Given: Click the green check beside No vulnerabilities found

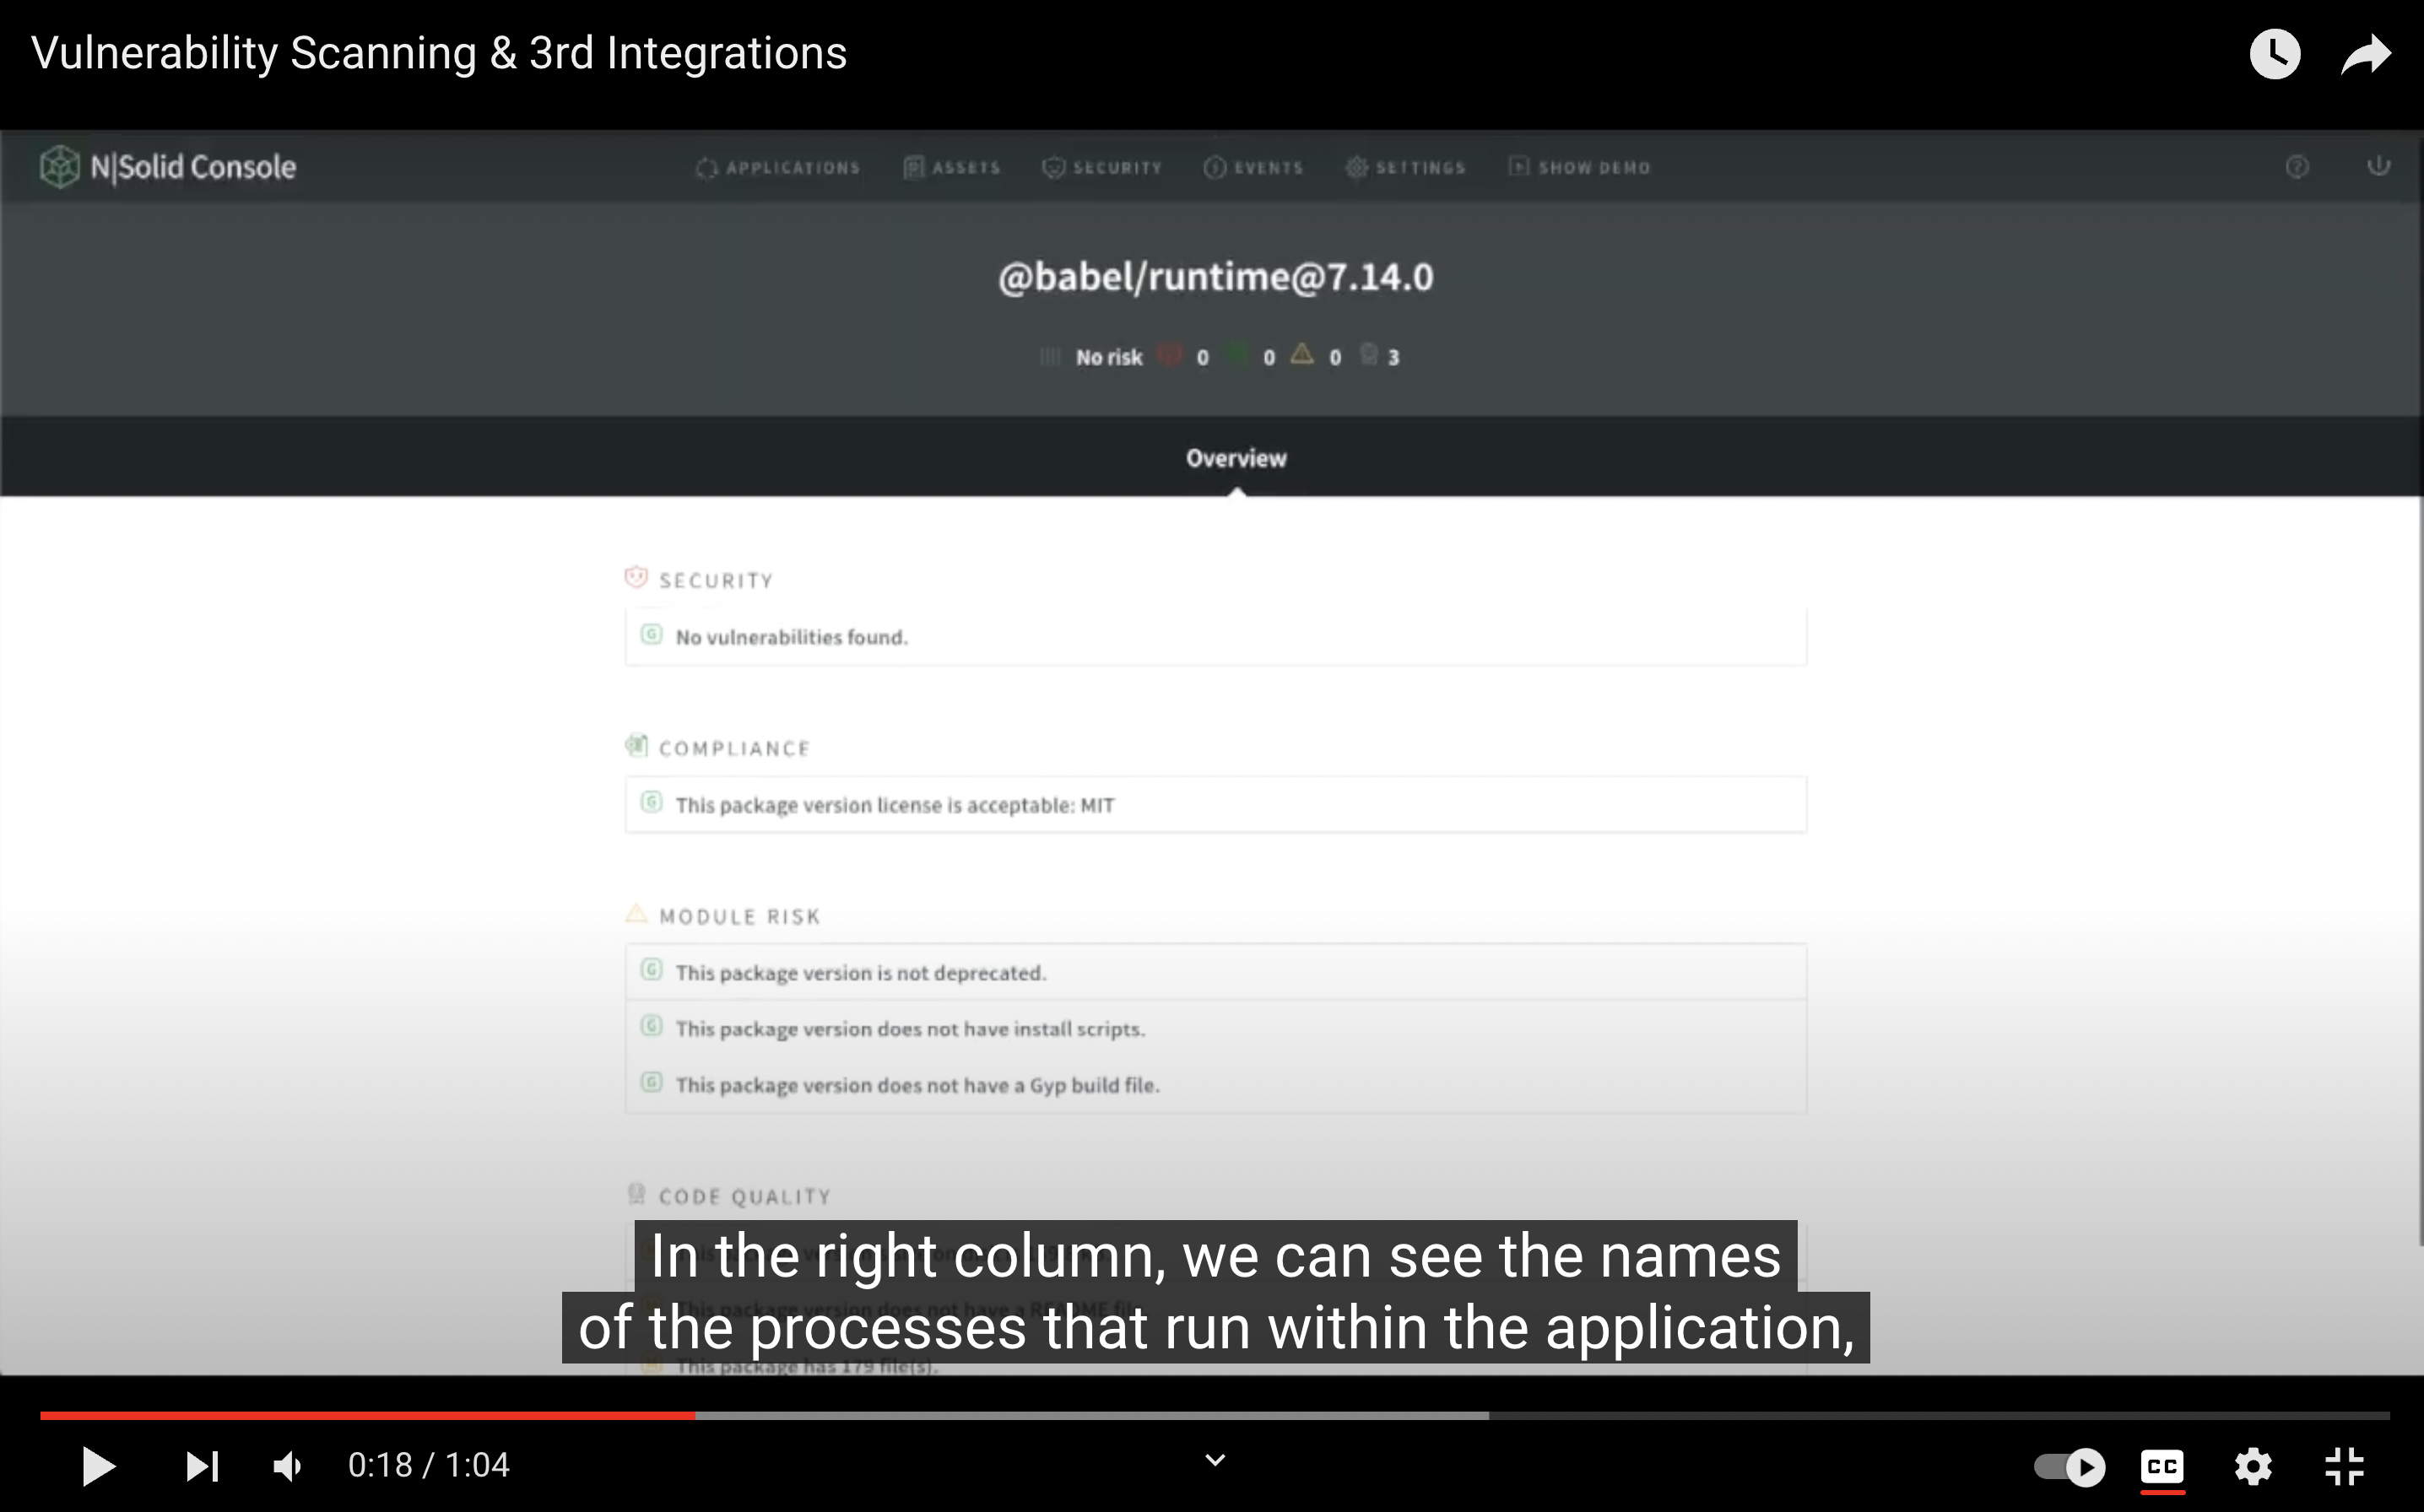Looking at the screenshot, I should [652, 634].
